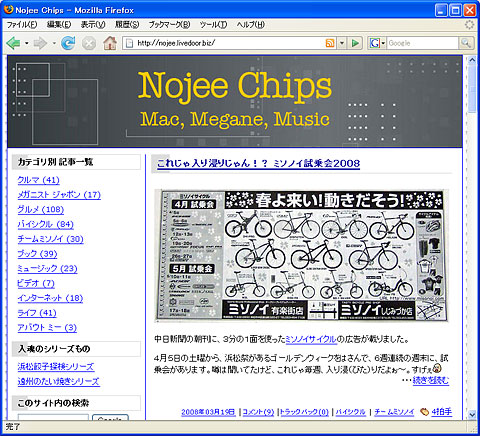480x436 pixels.
Task: Open the チームミソノイ (30) category in sidebar
Action: click(50, 239)
